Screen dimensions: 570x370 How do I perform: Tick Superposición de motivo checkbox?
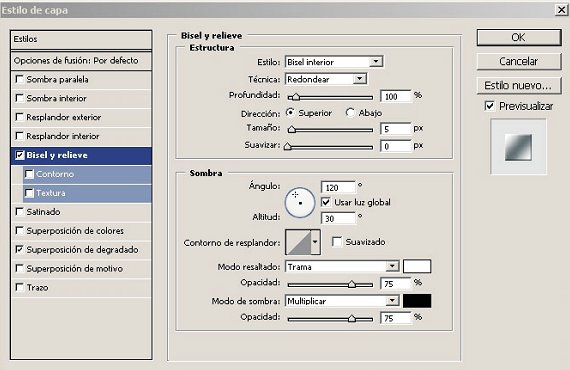pos(19,268)
